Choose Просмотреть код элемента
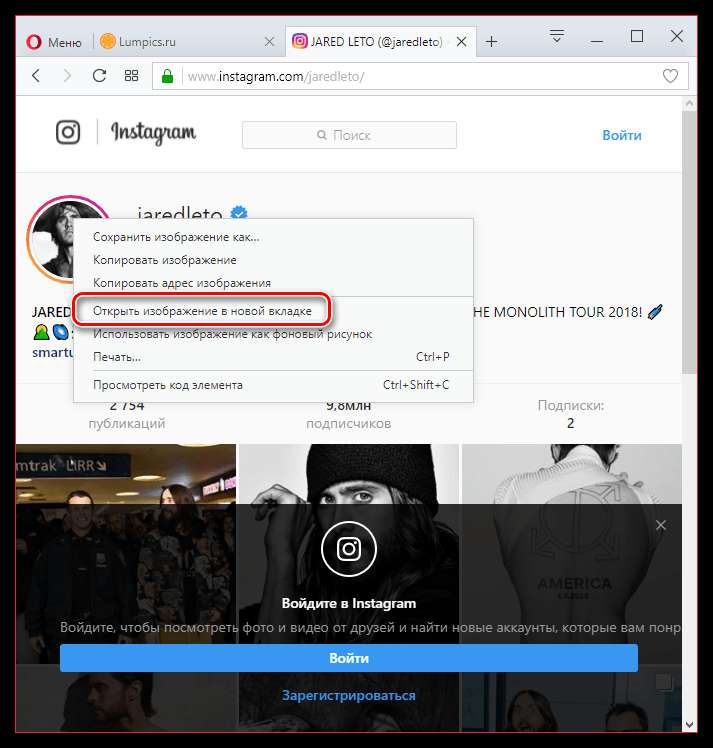Viewport: 713px width, 748px height. [x=168, y=385]
